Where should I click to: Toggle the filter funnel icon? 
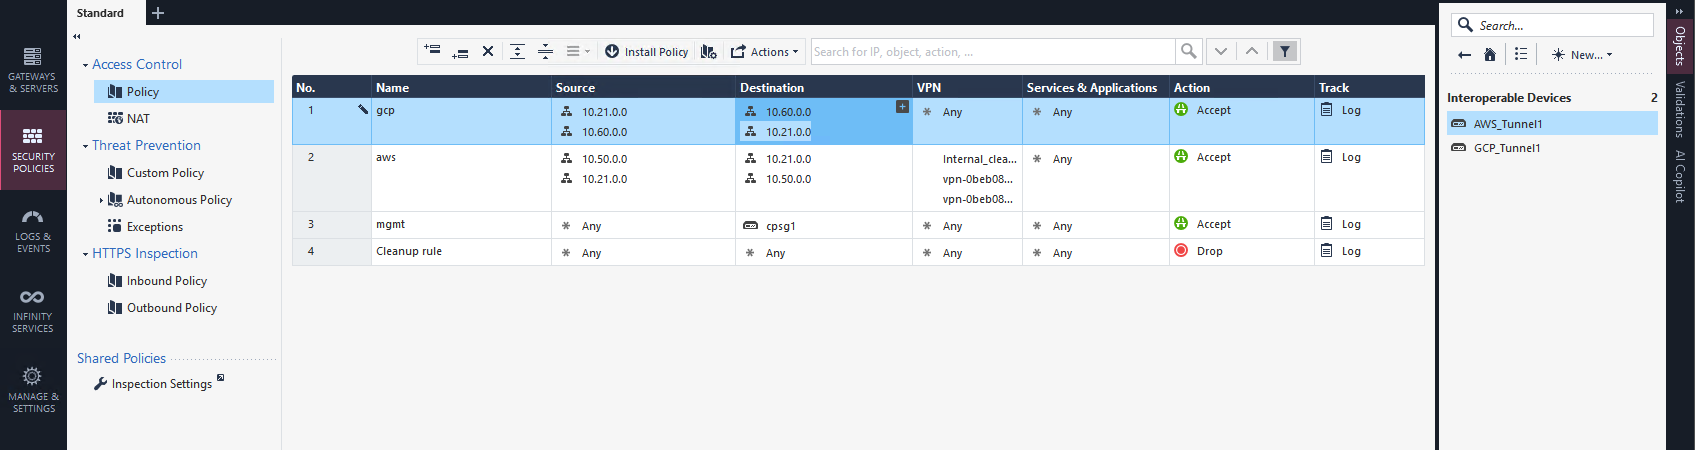pyautogui.click(x=1285, y=51)
